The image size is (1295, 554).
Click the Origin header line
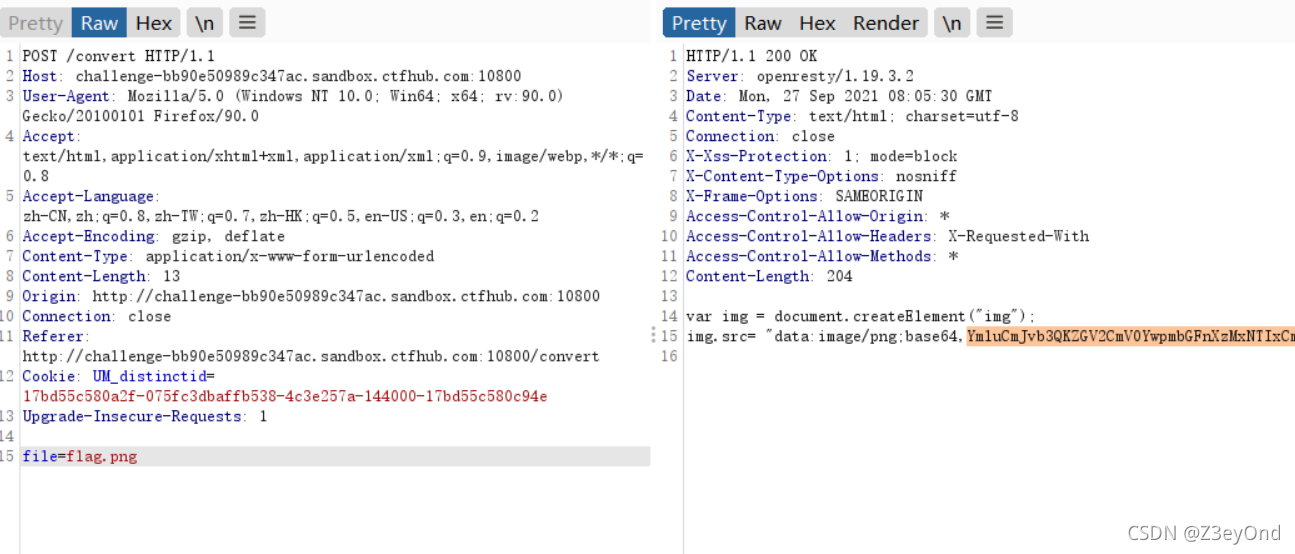pyautogui.click(x=311, y=296)
